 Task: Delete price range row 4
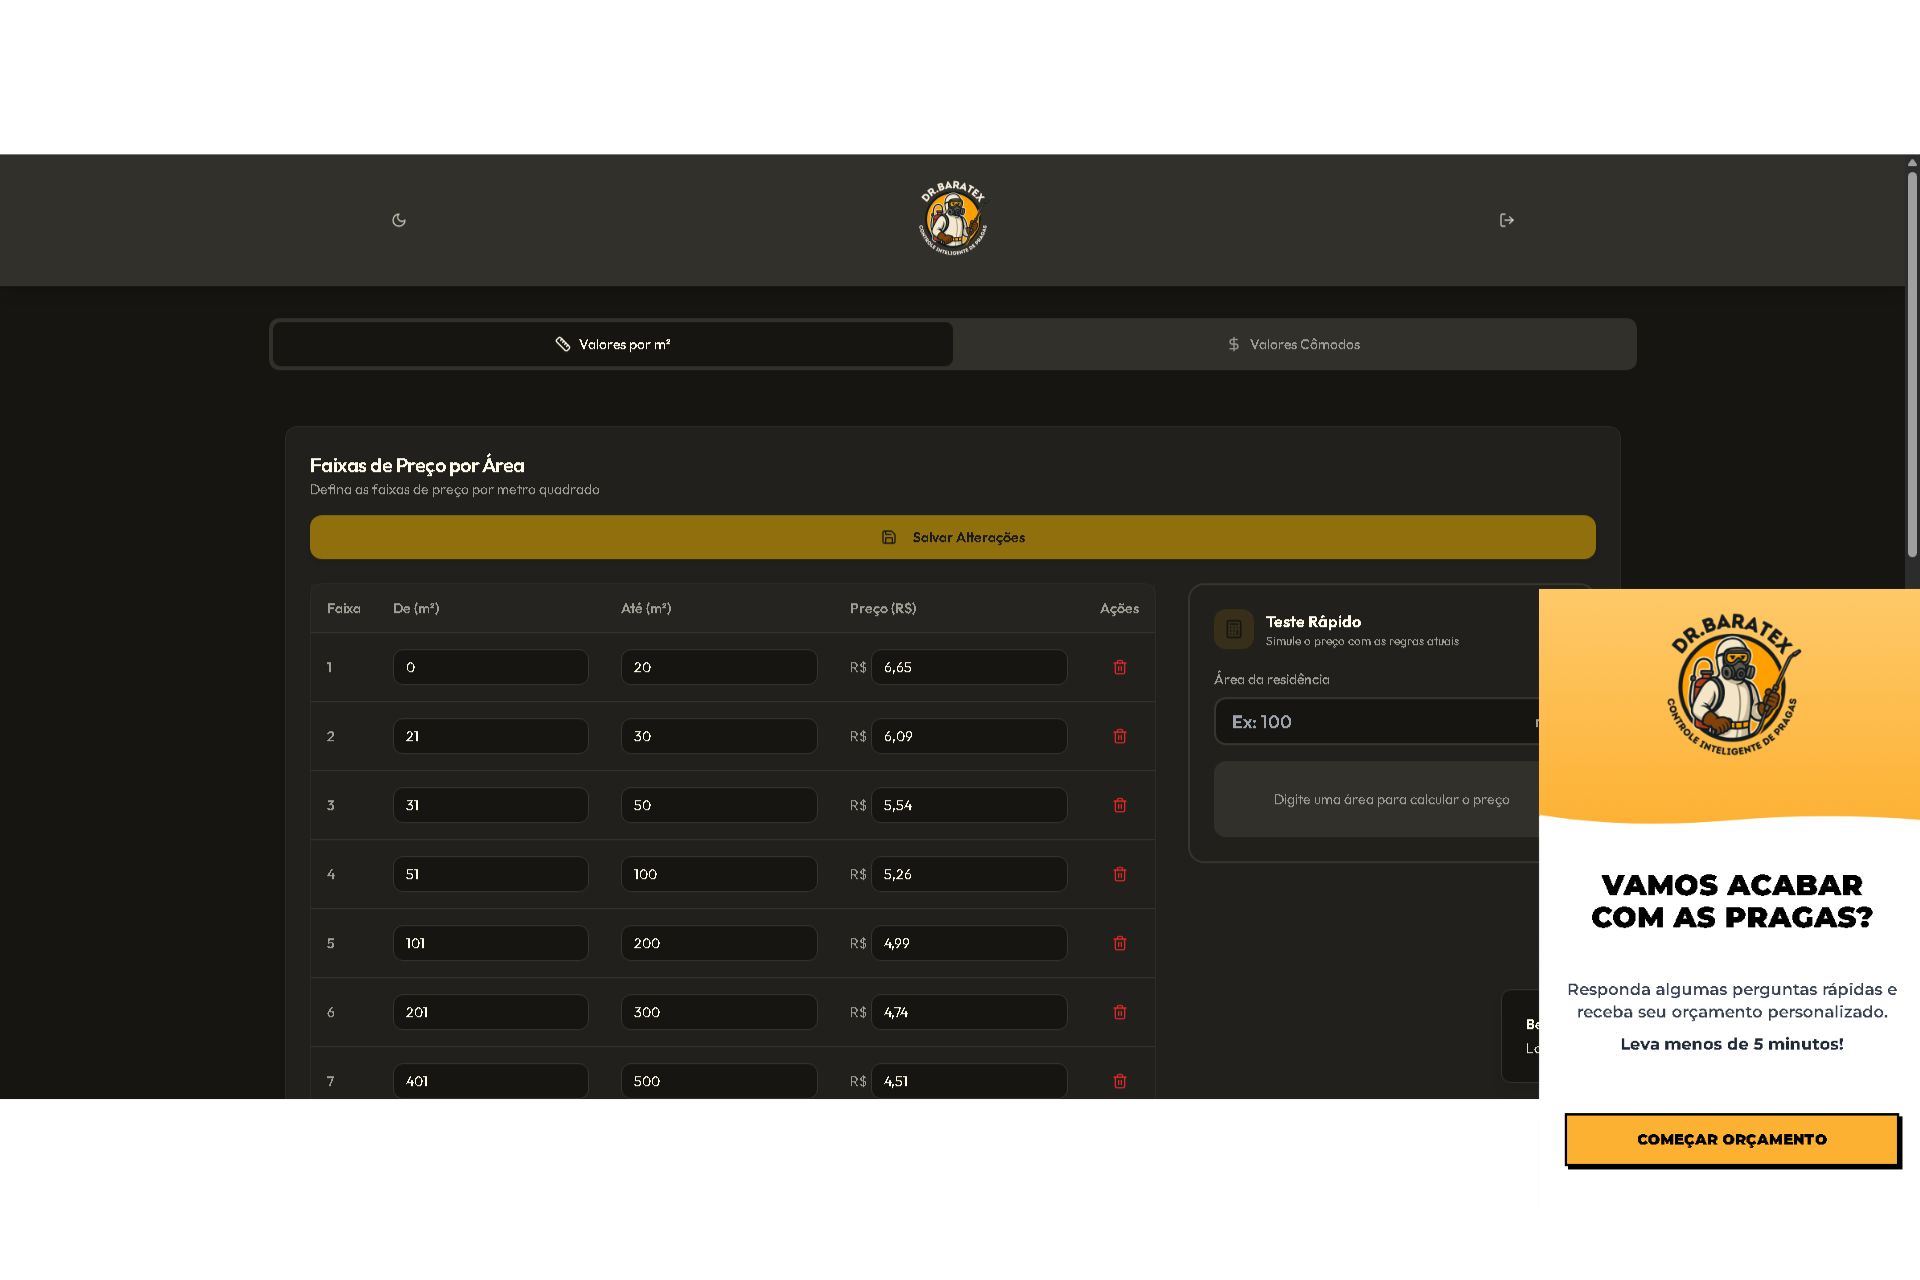1120,874
